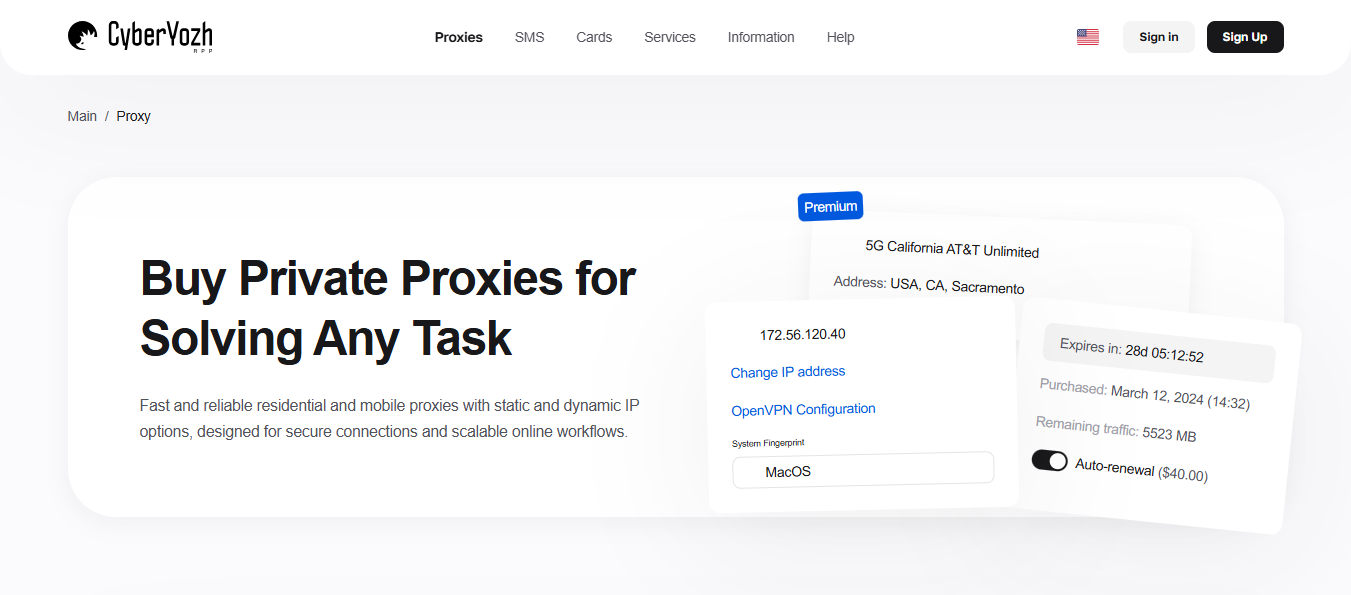
Task: Click the 5G California AT&T Unlimited card
Action: click(952, 250)
